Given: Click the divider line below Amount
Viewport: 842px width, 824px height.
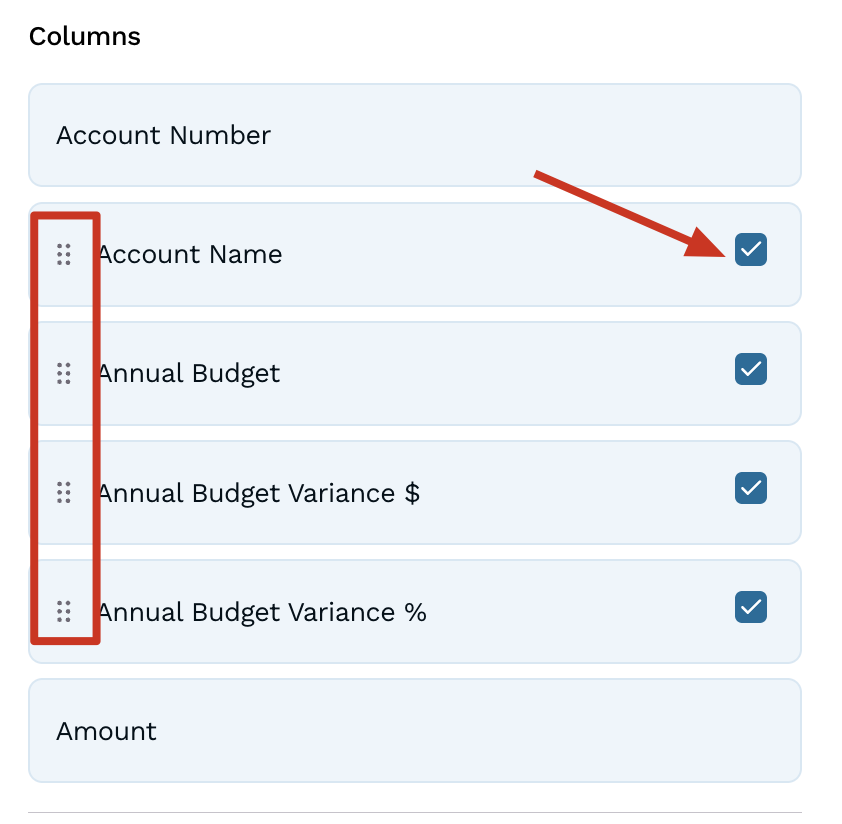Looking at the screenshot, I should click(x=414, y=812).
